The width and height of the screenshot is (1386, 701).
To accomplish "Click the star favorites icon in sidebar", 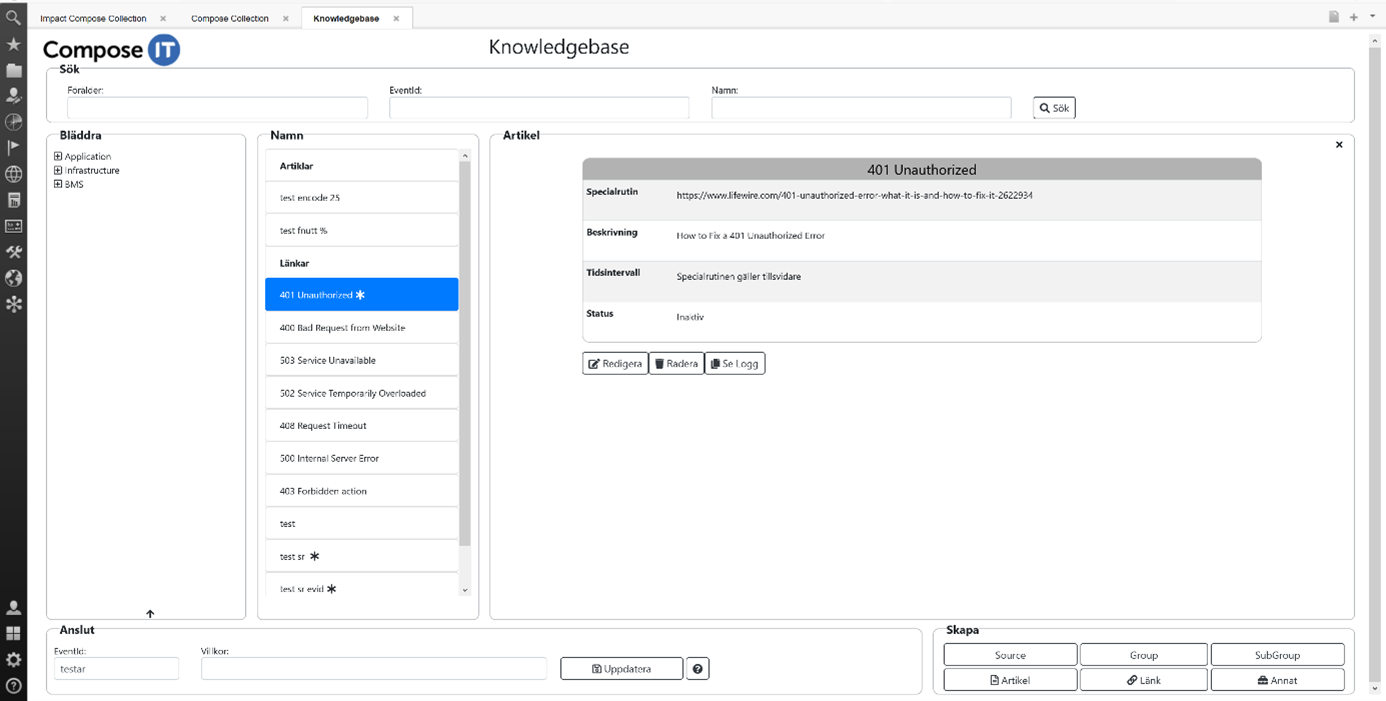I will pos(14,44).
